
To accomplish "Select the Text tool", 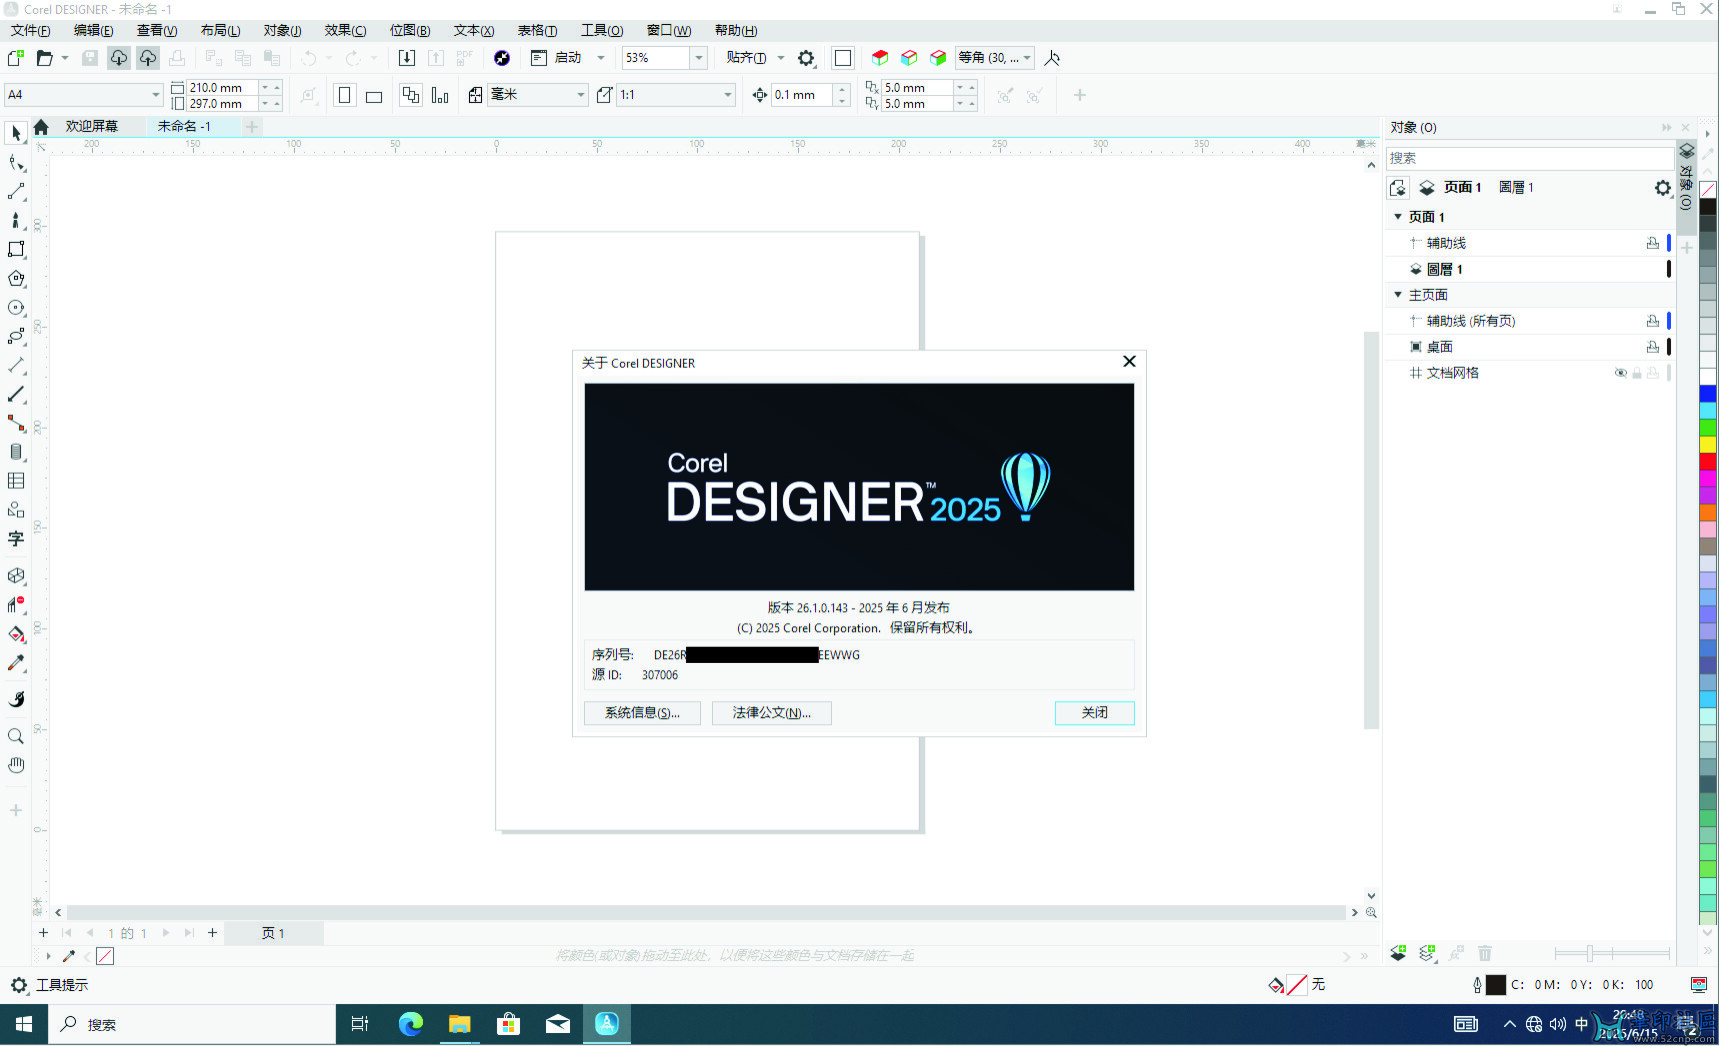I will click(16, 539).
